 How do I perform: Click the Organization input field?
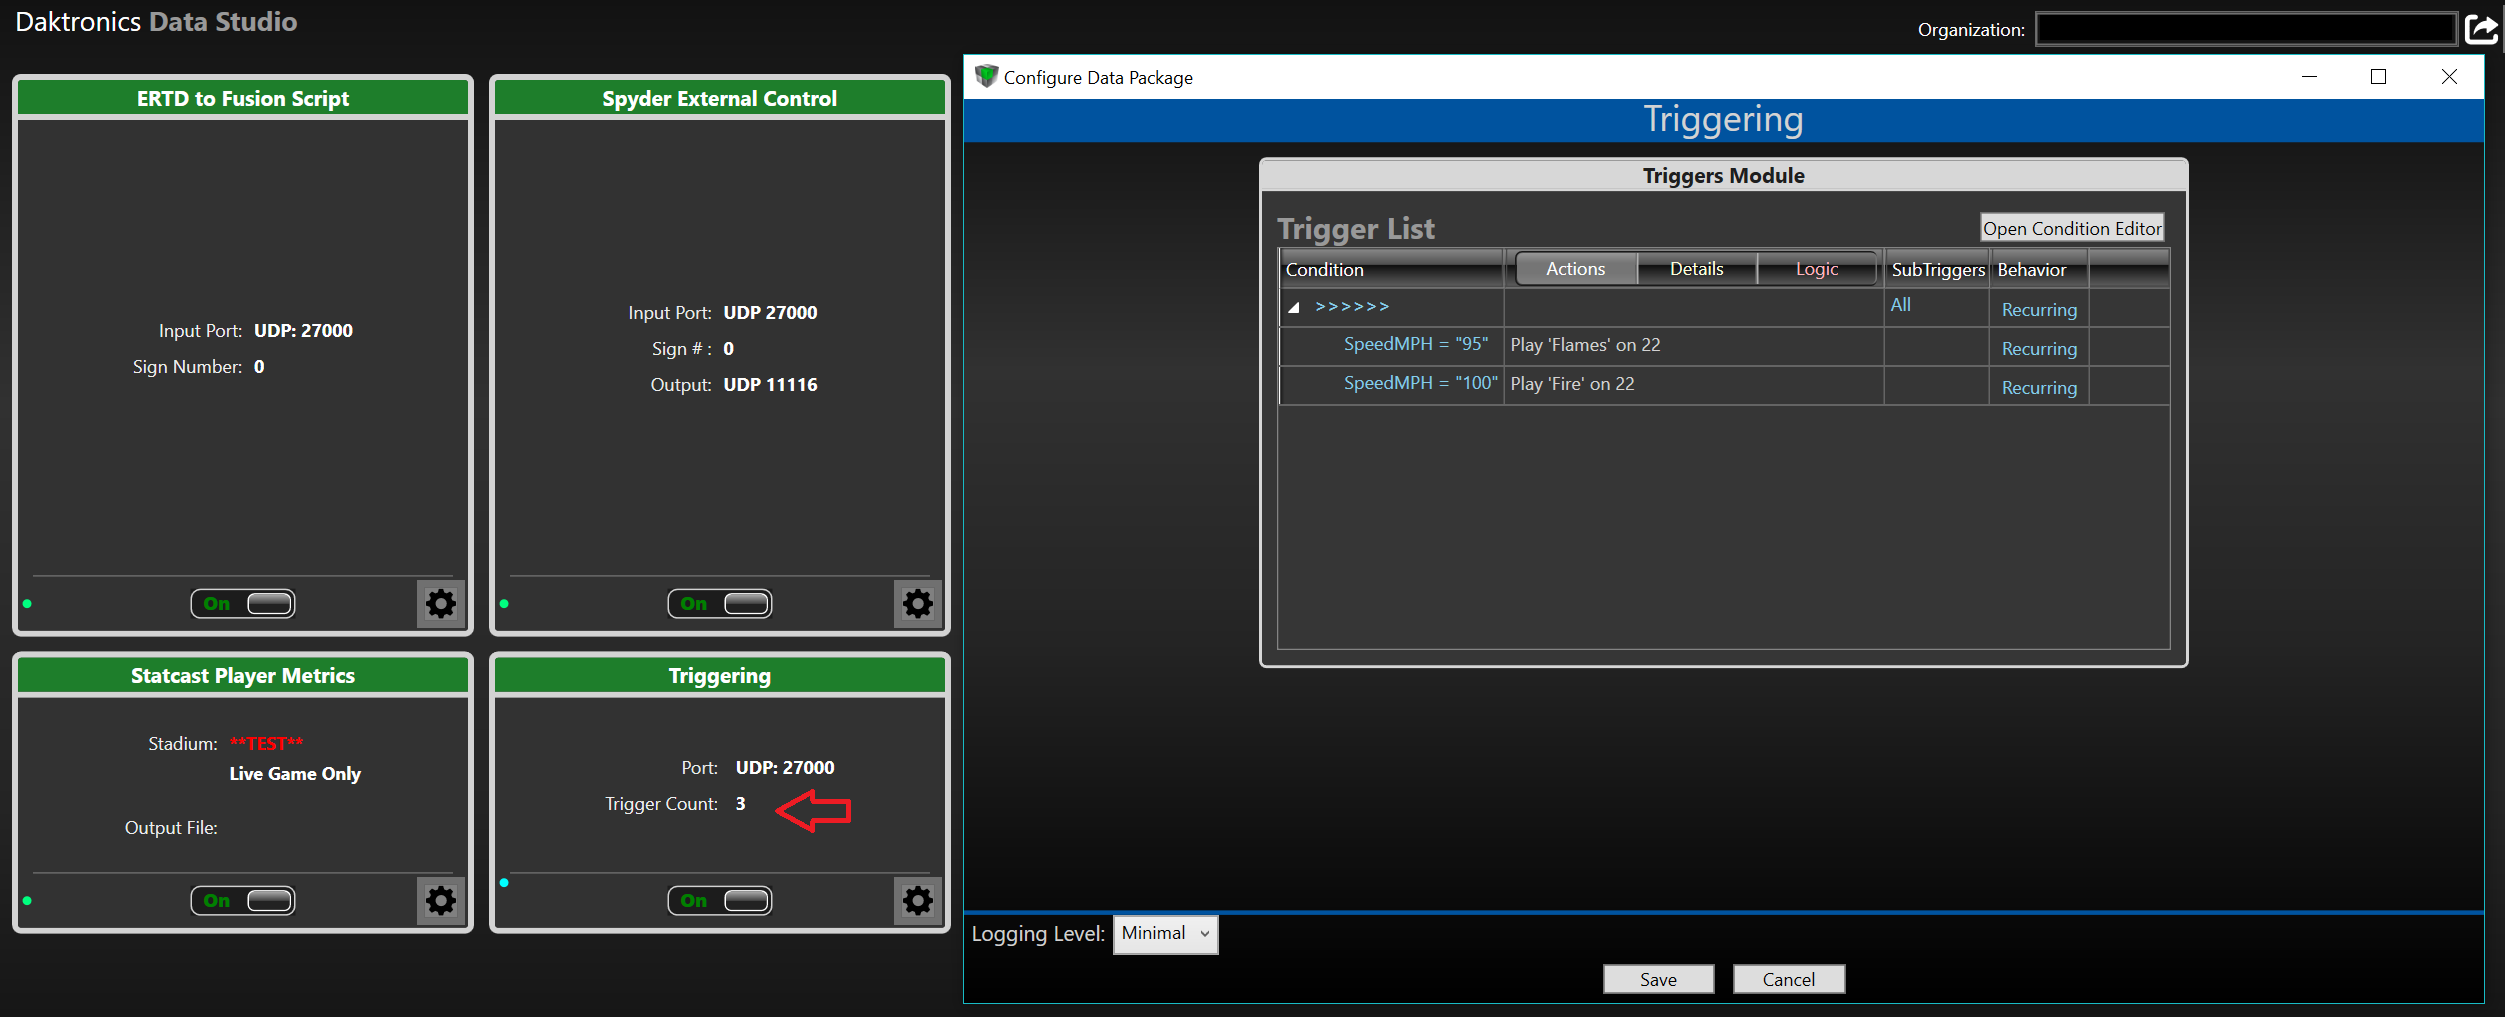click(x=2245, y=29)
